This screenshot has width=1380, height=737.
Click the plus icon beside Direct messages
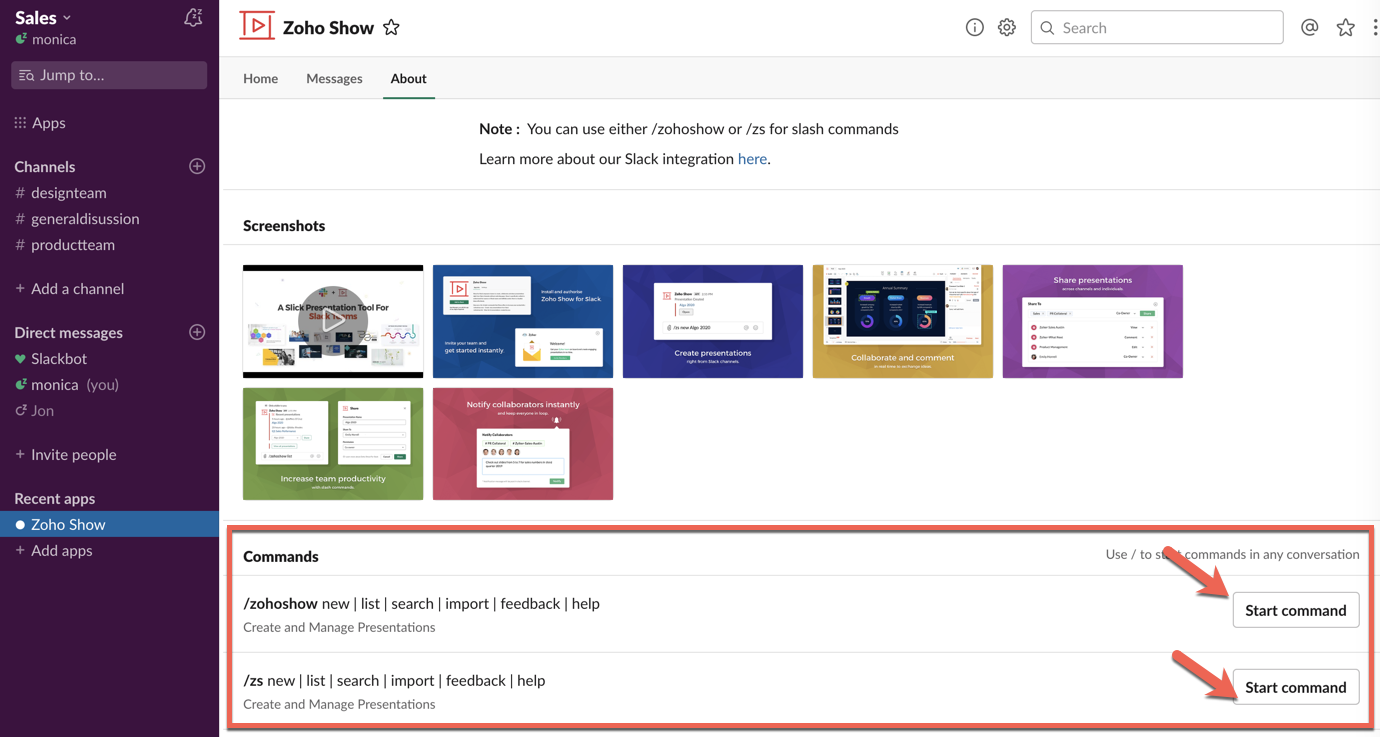(197, 332)
